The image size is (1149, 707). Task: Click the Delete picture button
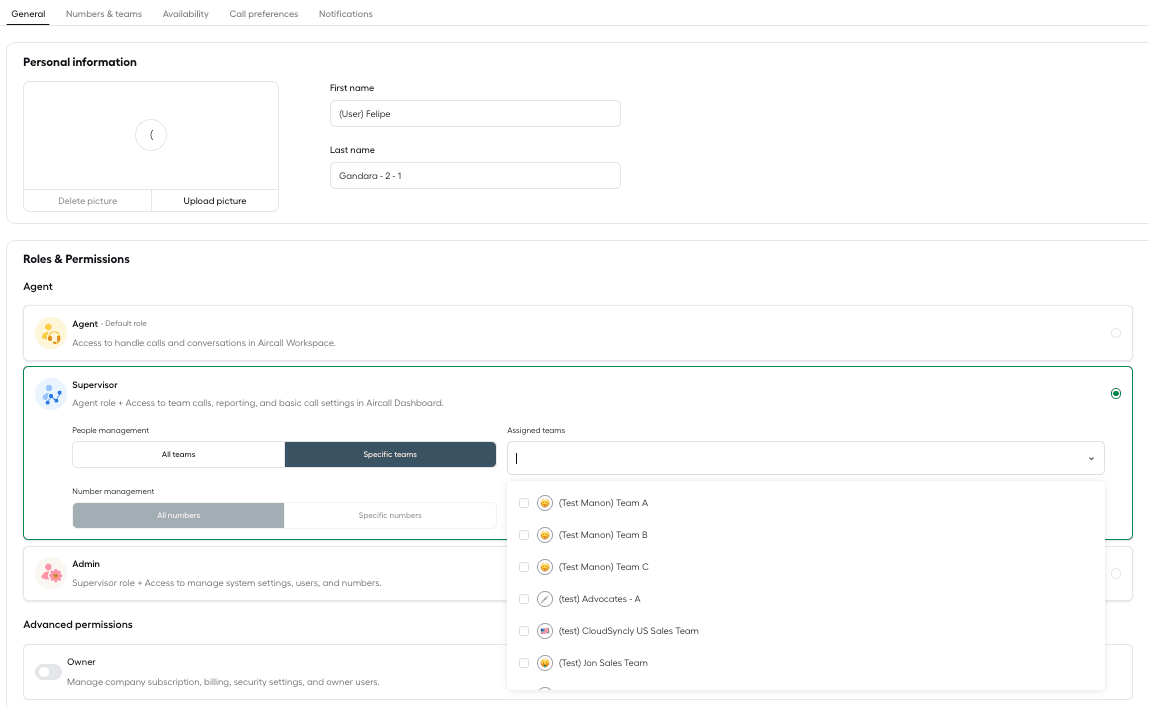point(88,201)
